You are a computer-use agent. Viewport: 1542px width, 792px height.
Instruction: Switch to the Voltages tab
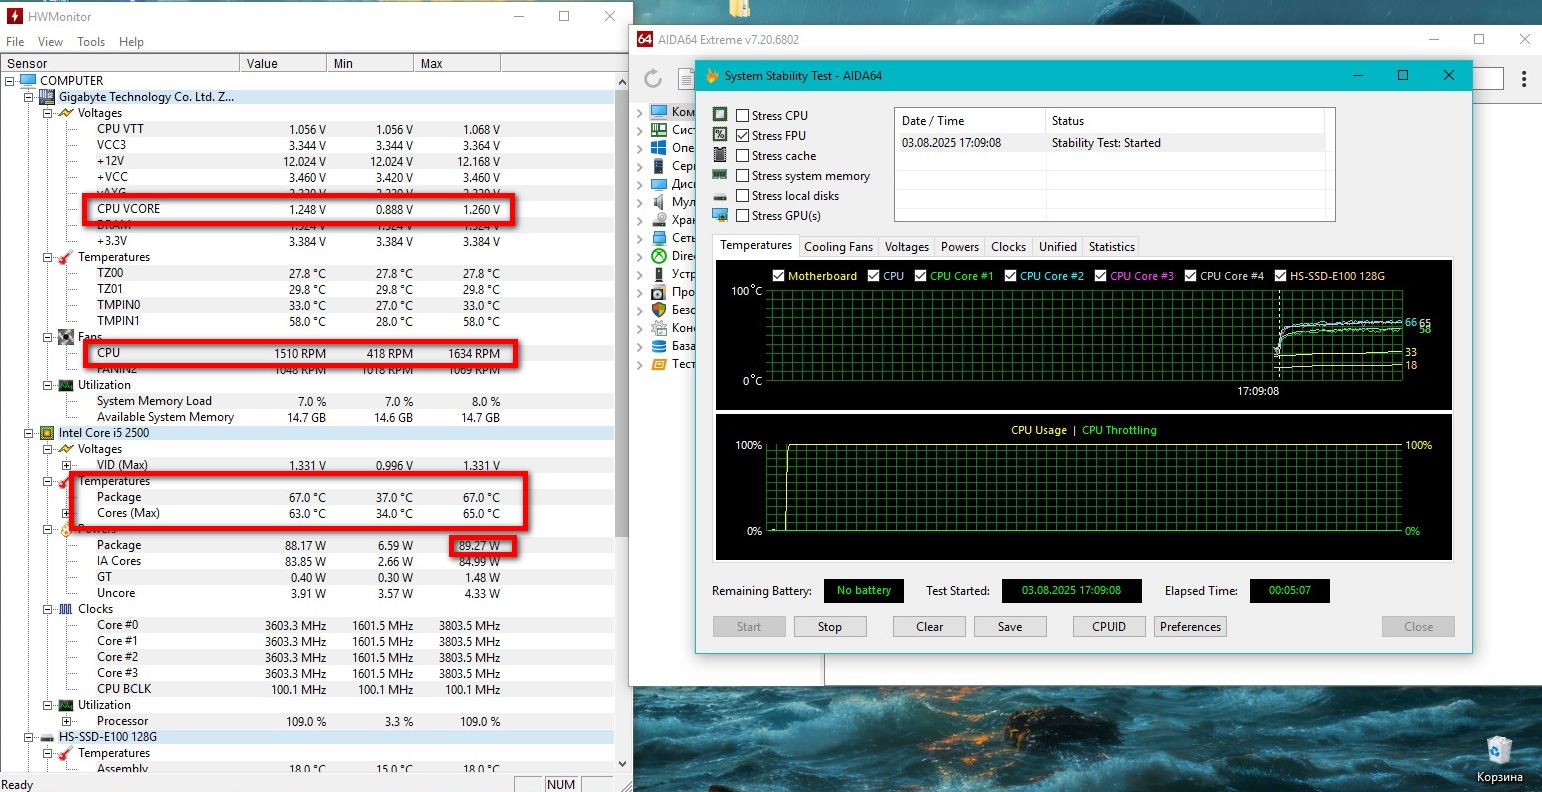click(907, 247)
